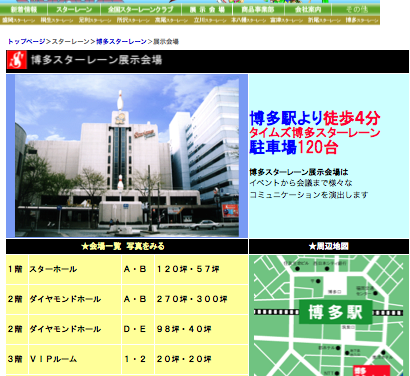The height and width of the screenshot is (376, 410).
Task: Go to 博多スターレーン in sub-navigation bar
Action: pyautogui.click(x=362, y=20)
